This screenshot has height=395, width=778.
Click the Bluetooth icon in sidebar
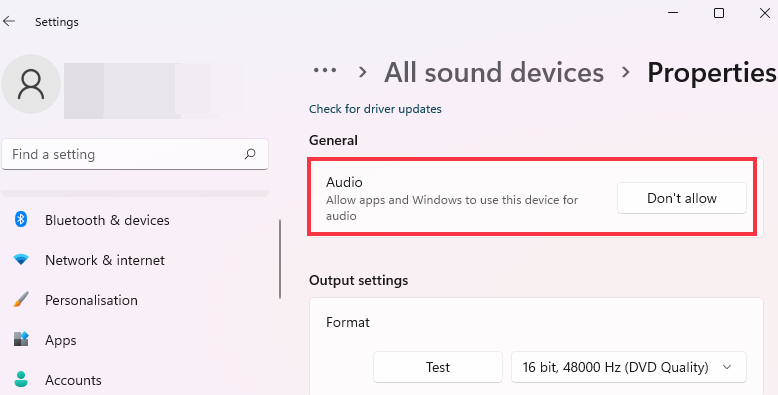coord(21,219)
